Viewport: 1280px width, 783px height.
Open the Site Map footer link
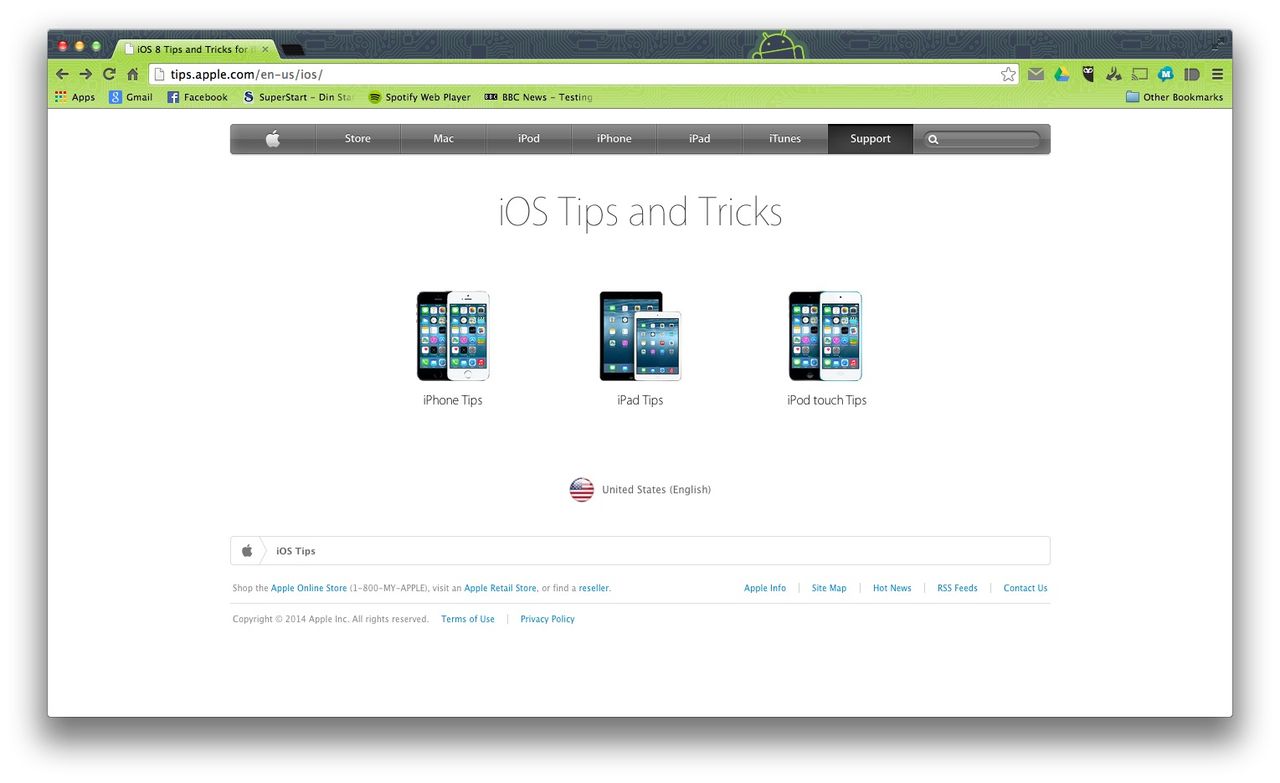pos(829,588)
